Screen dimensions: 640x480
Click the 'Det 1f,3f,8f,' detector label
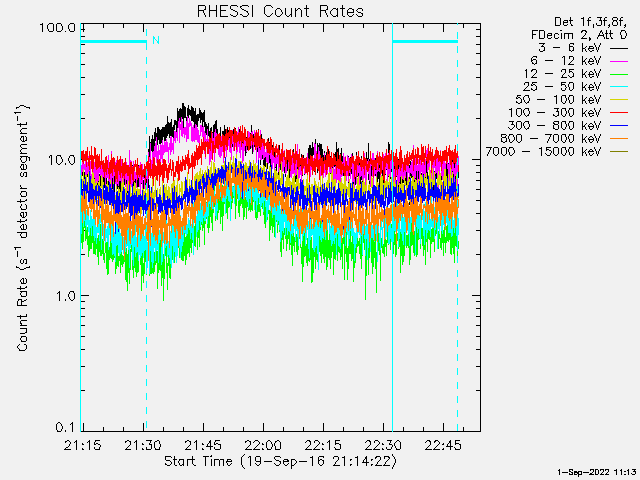(590, 22)
